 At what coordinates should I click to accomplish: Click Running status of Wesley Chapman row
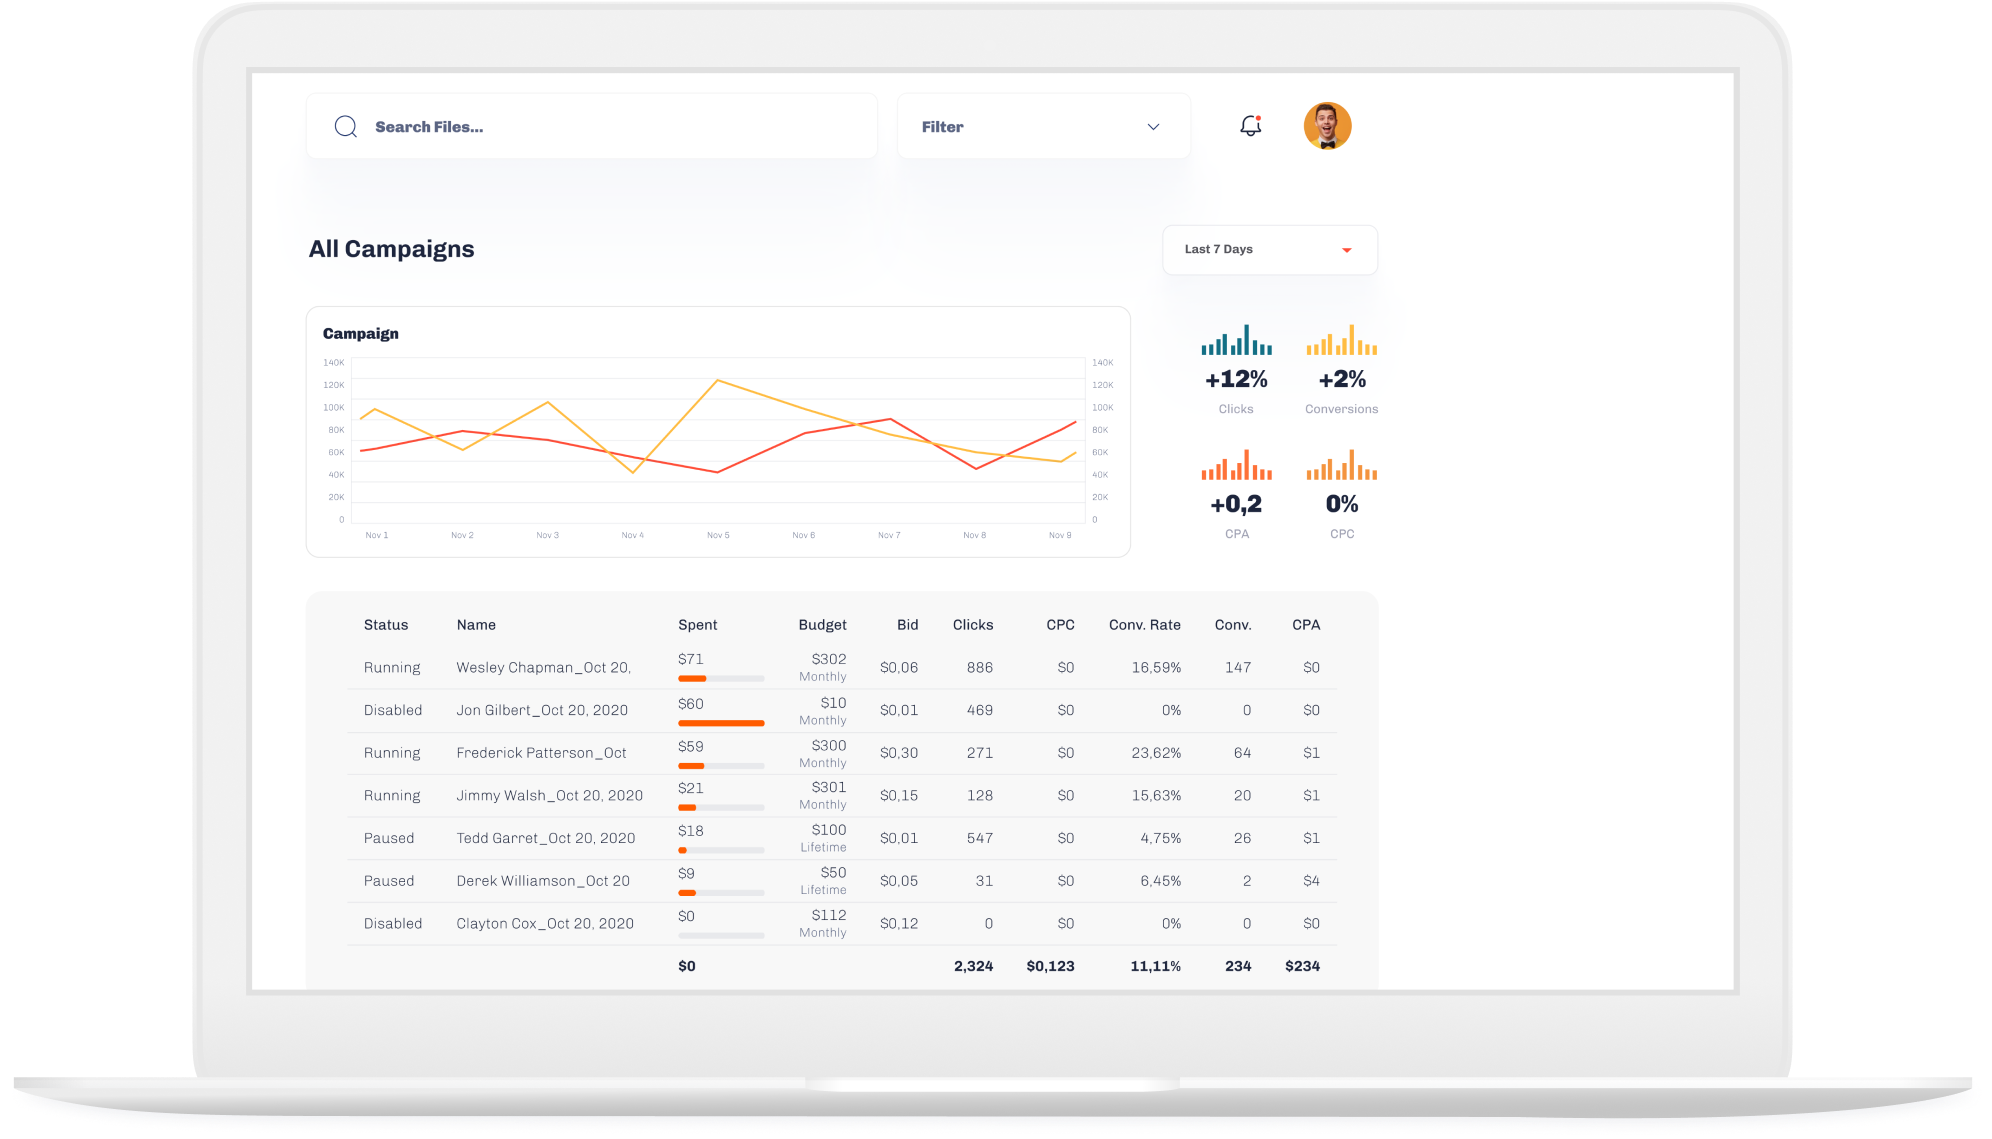pyautogui.click(x=392, y=668)
